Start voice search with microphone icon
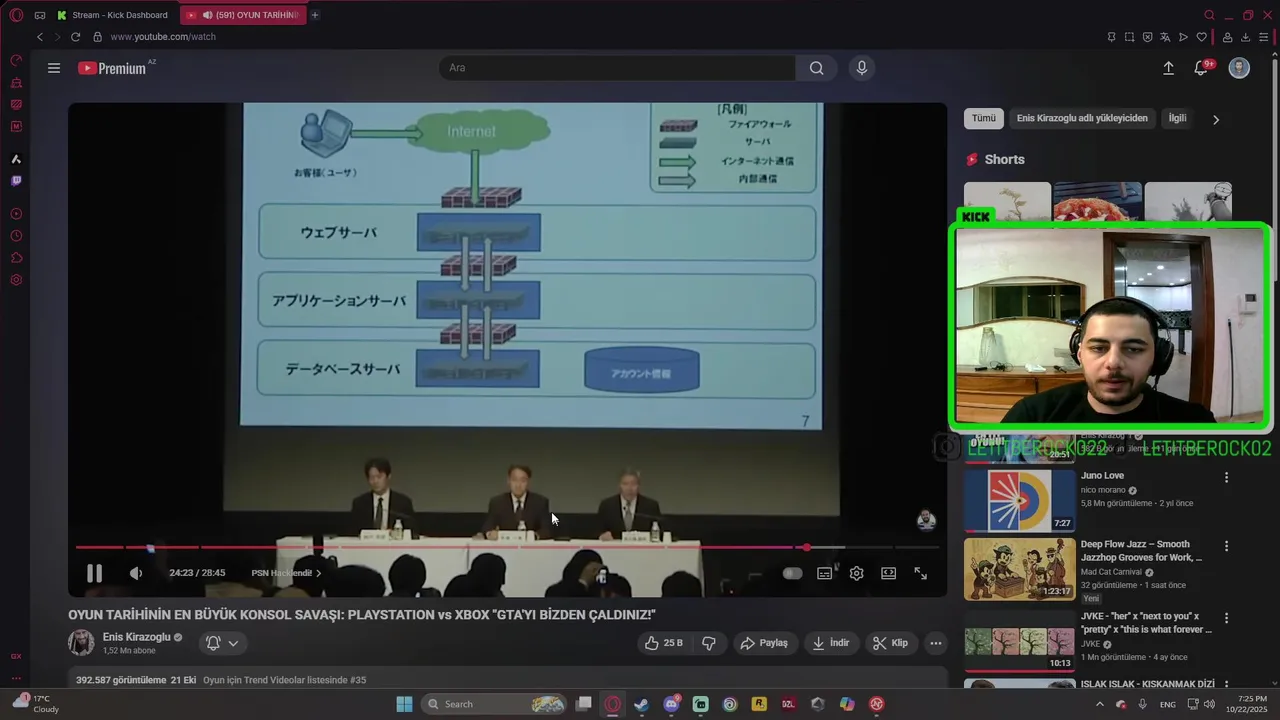This screenshot has height=720, width=1280. pyautogui.click(x=862, y=68)
